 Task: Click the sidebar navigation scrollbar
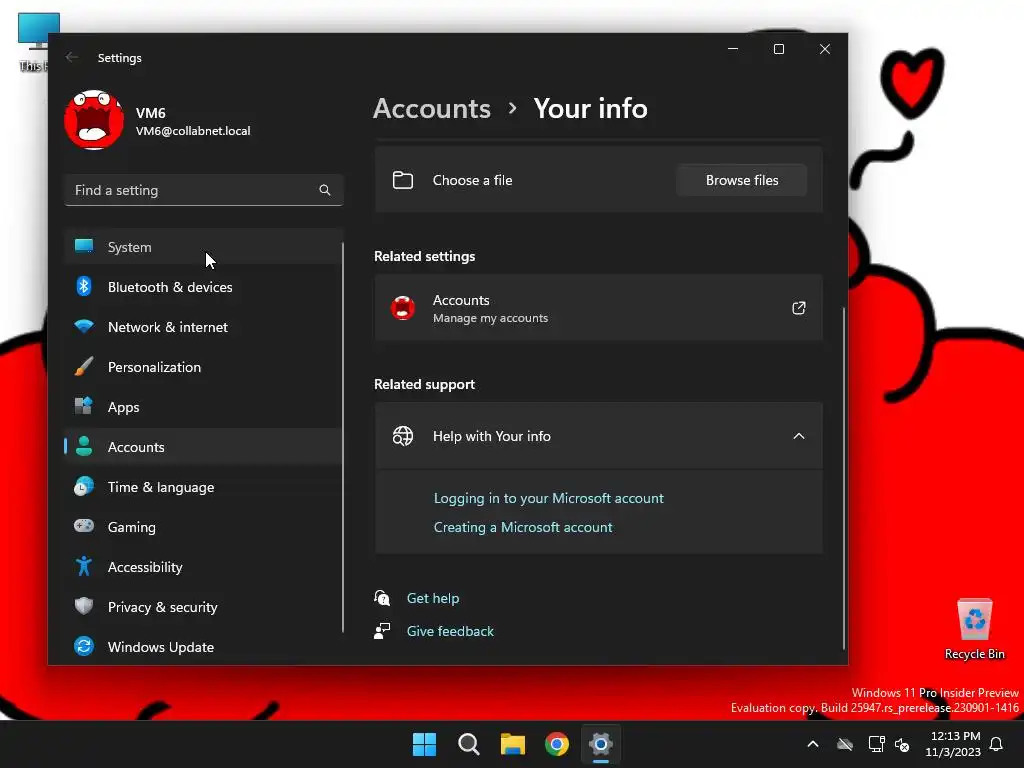pos(343,438)
